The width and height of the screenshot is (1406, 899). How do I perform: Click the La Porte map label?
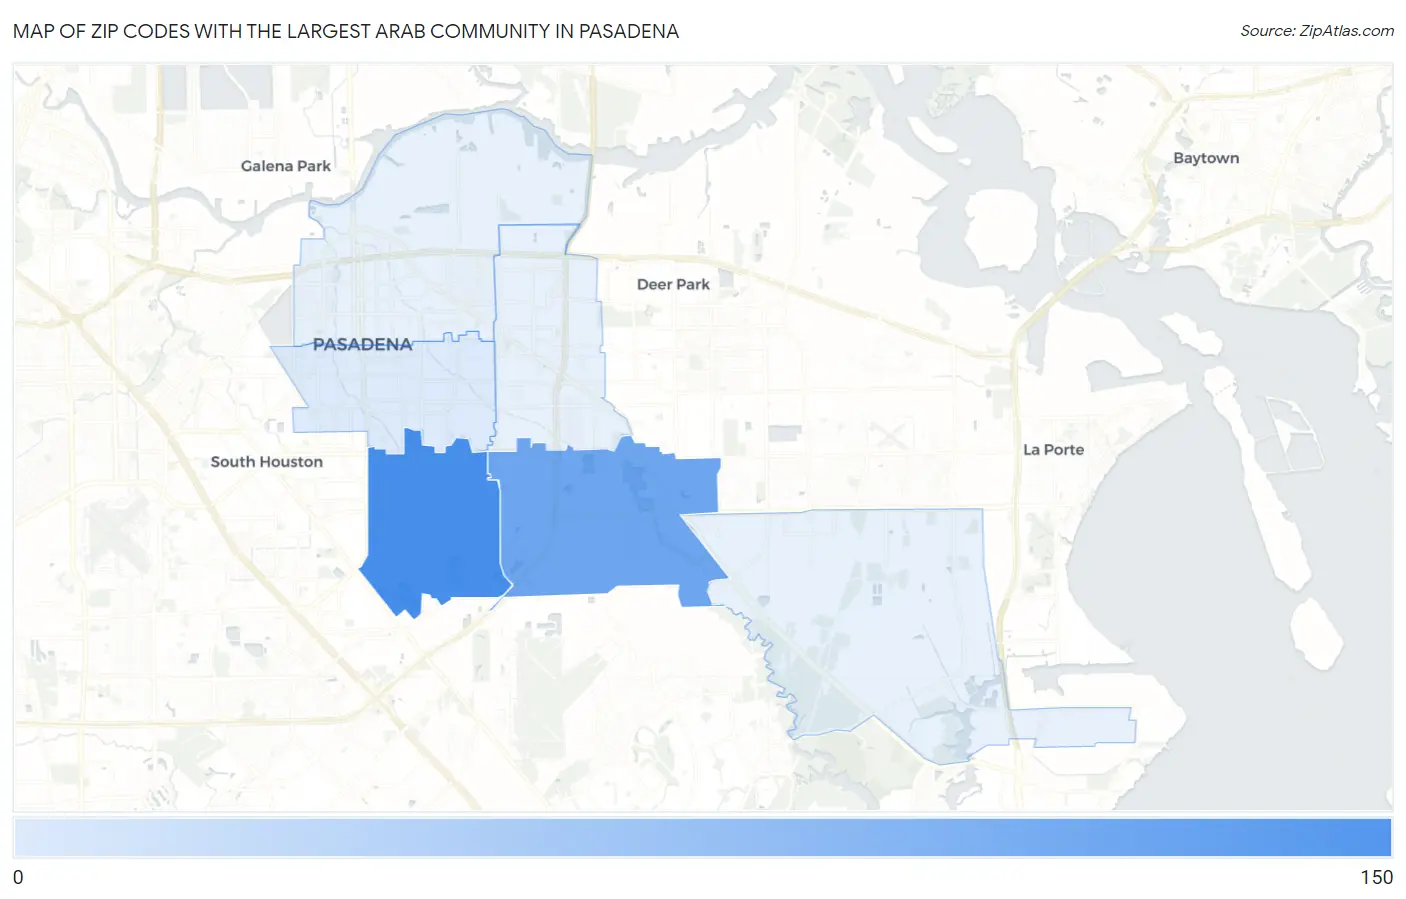[x=1053, y=450]
